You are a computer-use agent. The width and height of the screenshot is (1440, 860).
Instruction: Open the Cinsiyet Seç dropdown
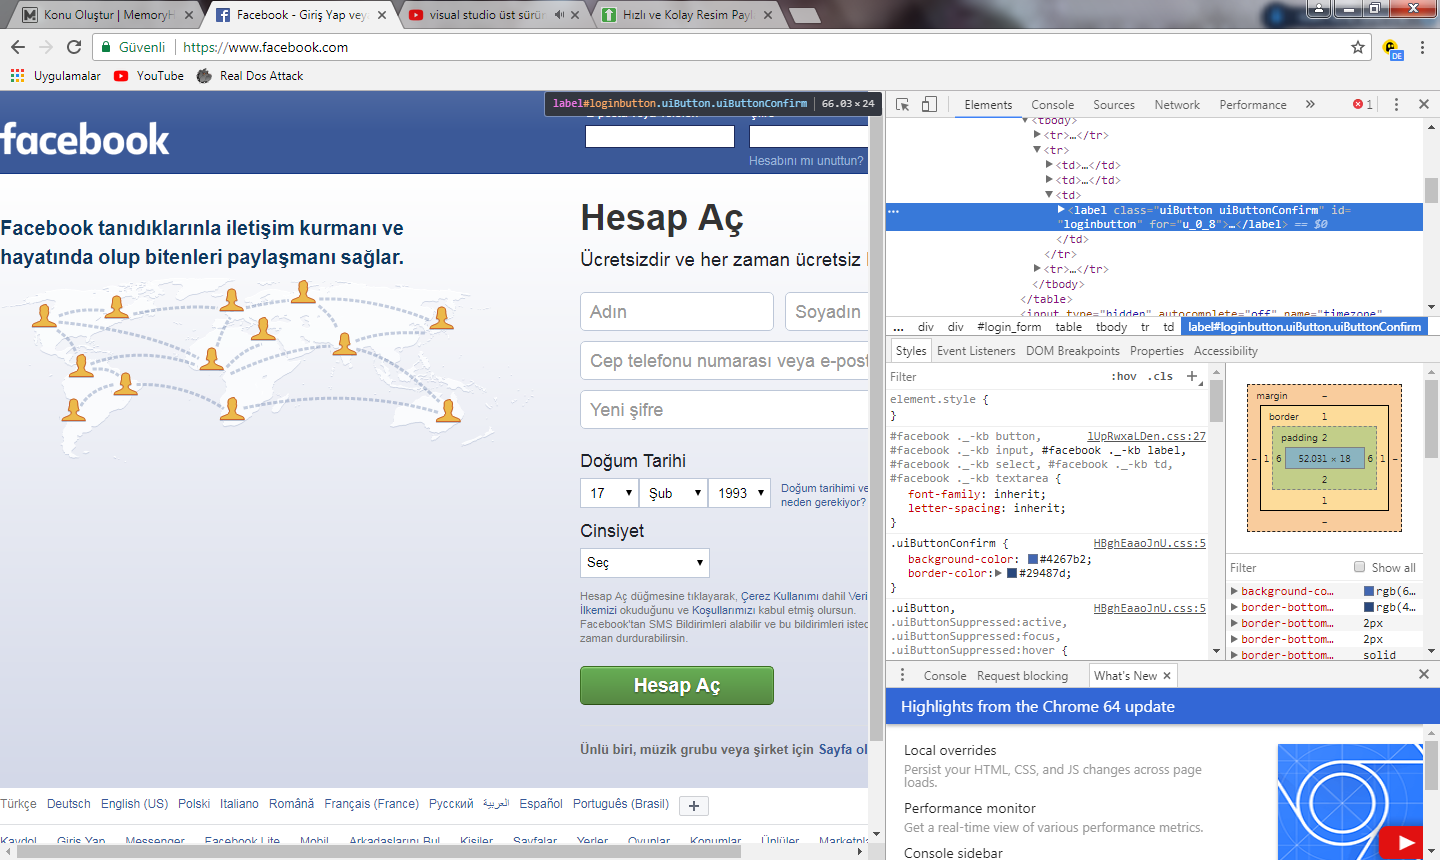[x=645, y=562]
